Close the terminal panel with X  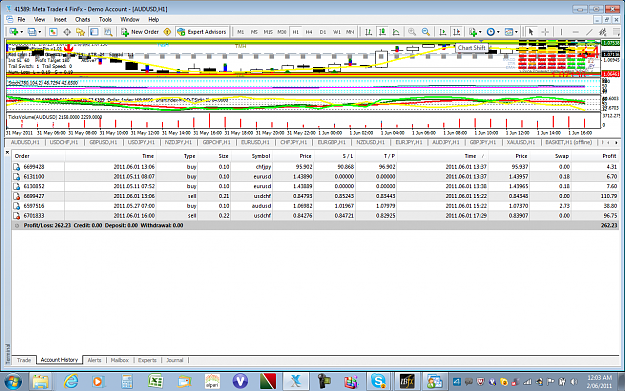click(x=8, y=152)
